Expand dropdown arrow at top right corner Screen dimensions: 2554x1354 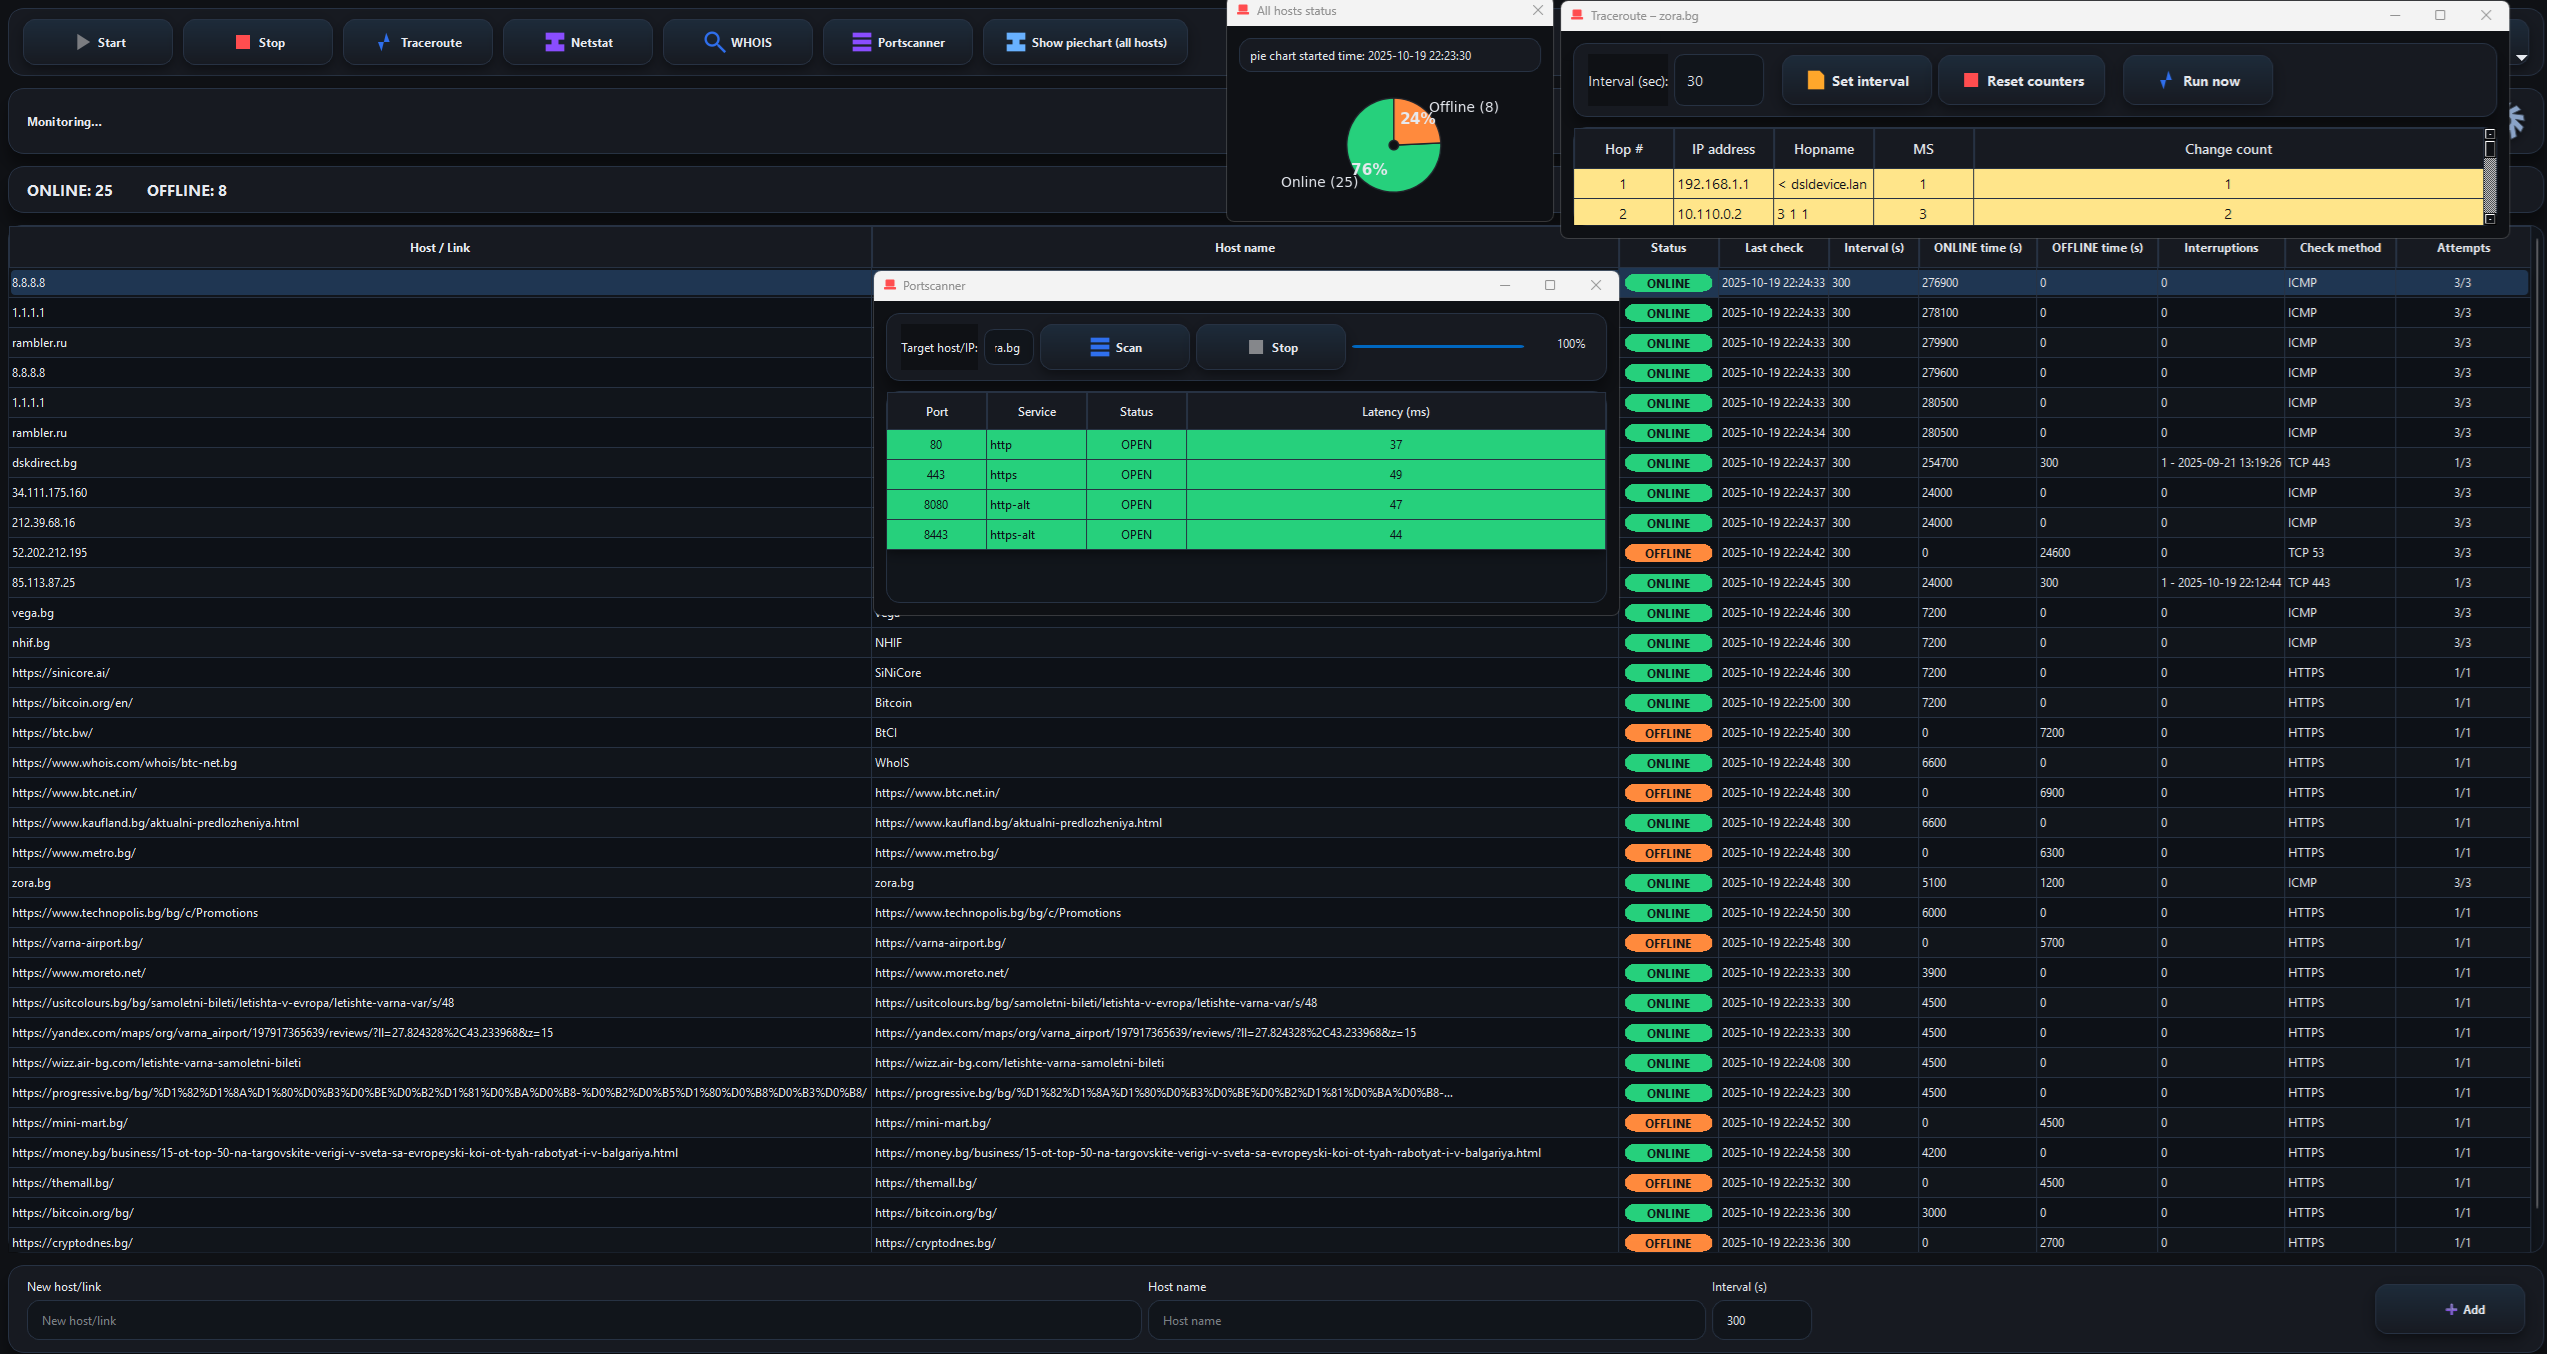pos(2521,58)
